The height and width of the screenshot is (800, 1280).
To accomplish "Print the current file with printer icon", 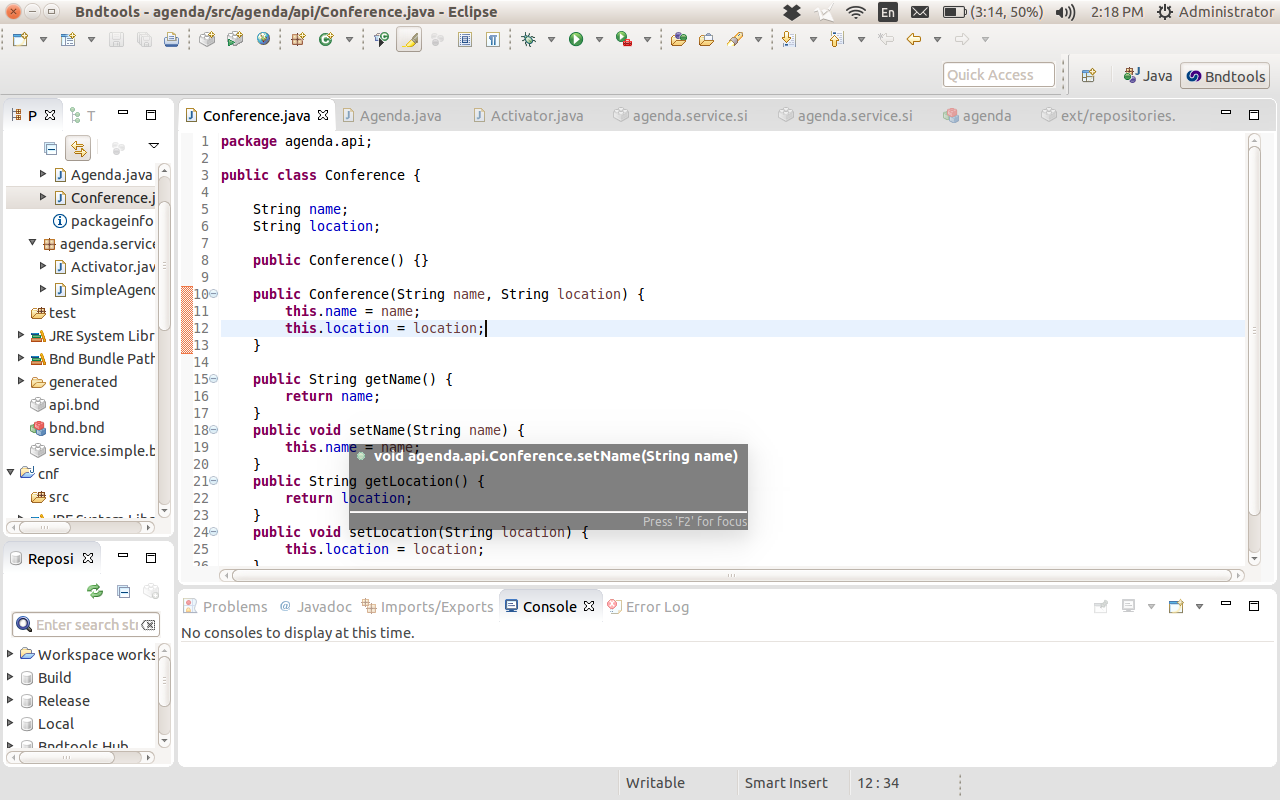I will pos(171,40).
